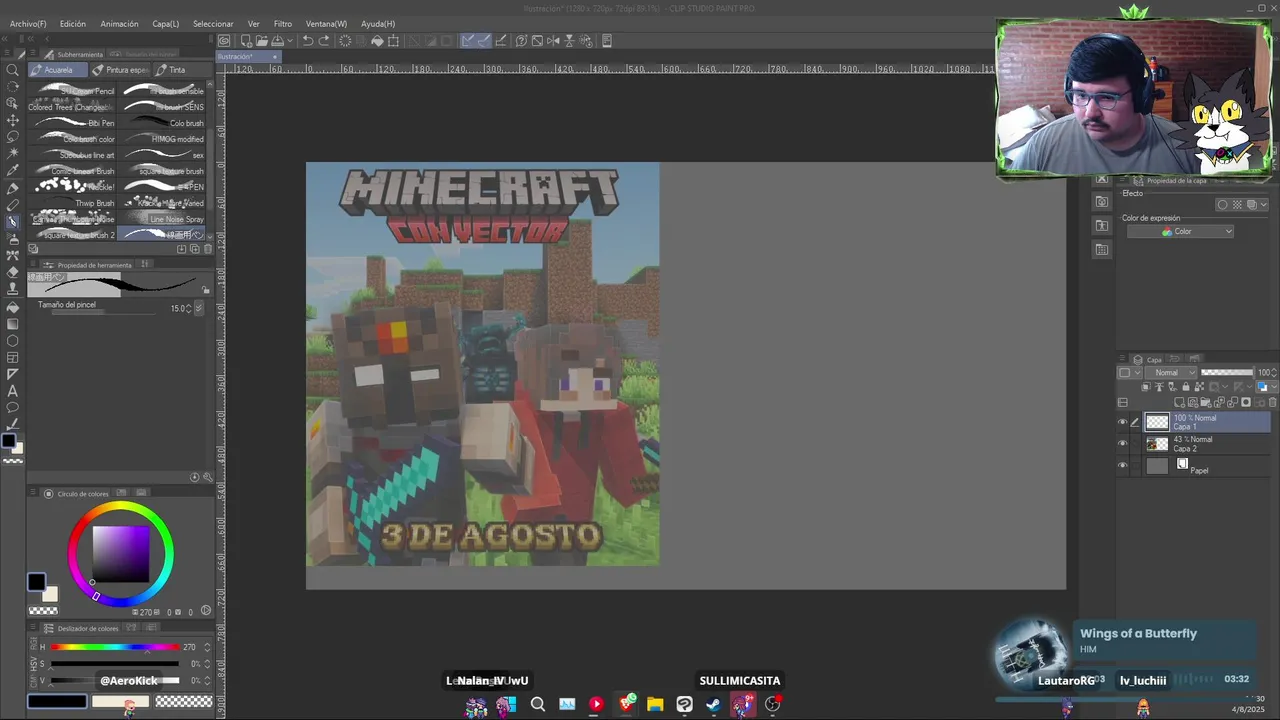Select the Fill bucket tool

13,307
